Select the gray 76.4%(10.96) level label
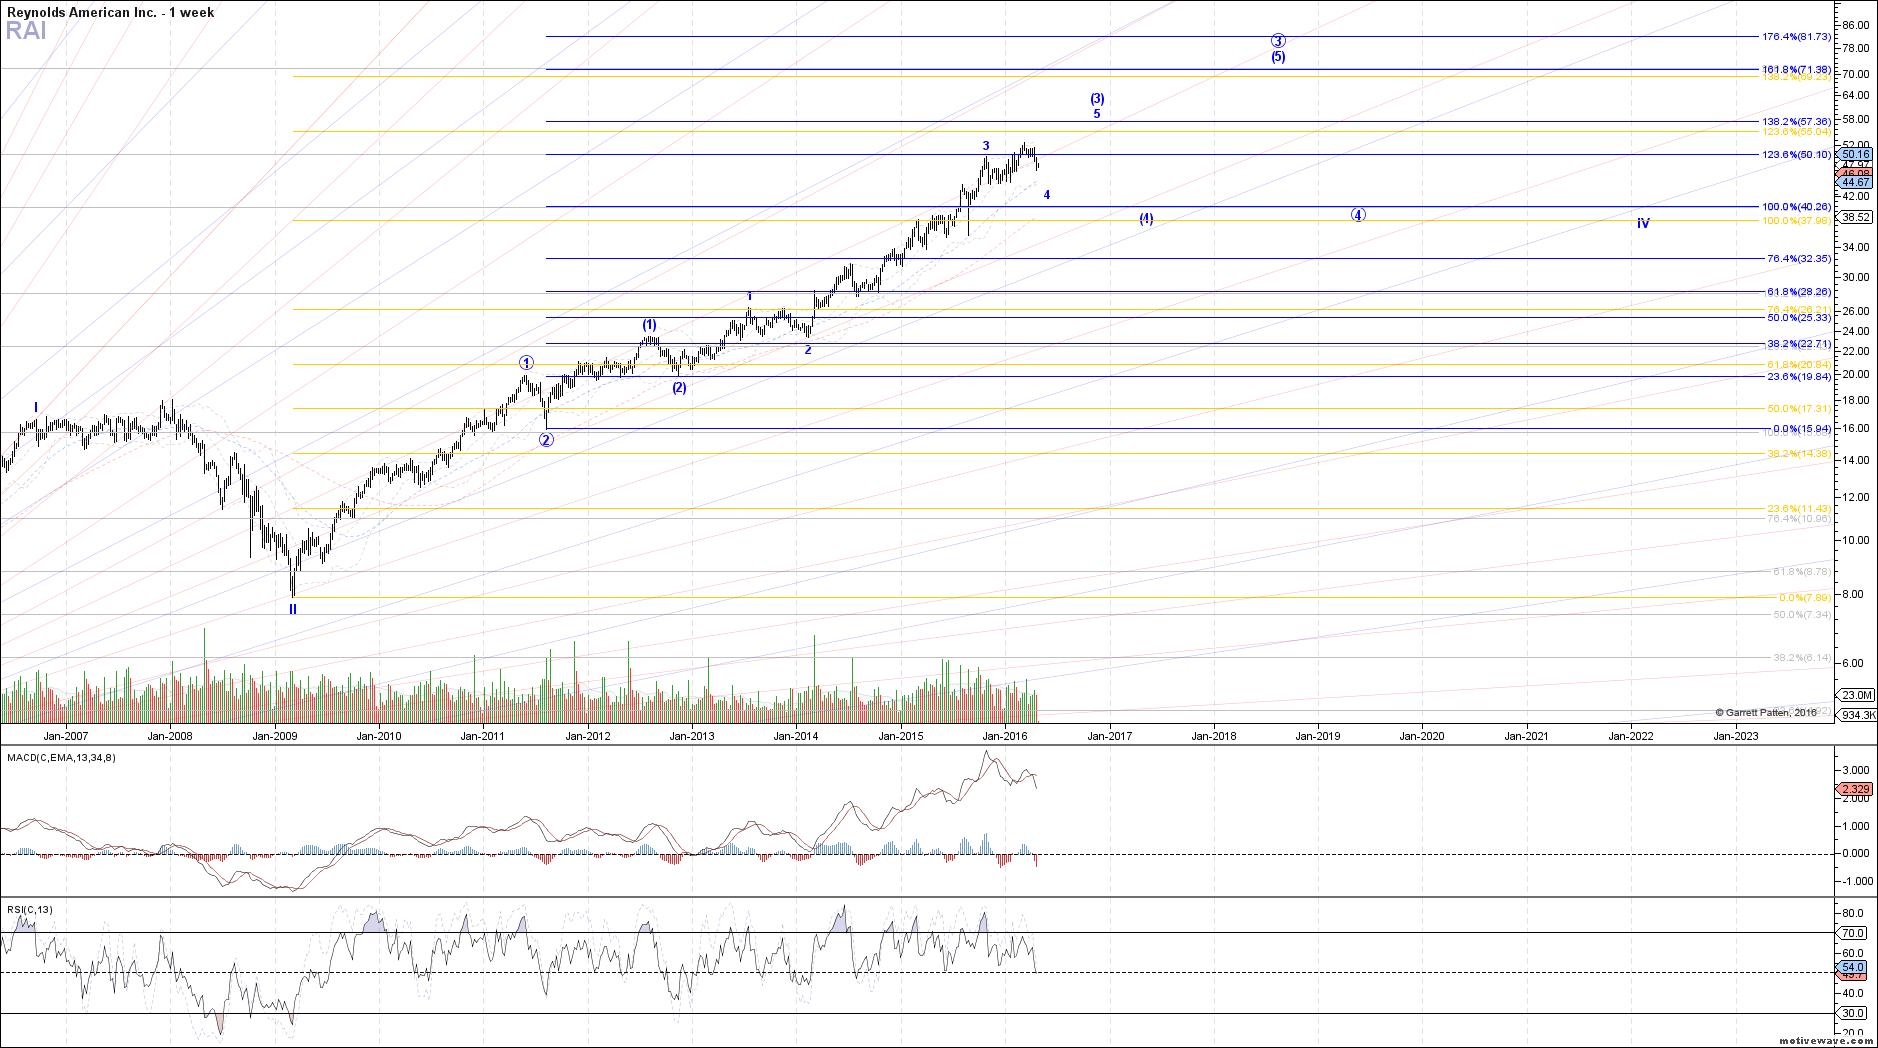The image size is (1878, 1048). pos(1799,518)
